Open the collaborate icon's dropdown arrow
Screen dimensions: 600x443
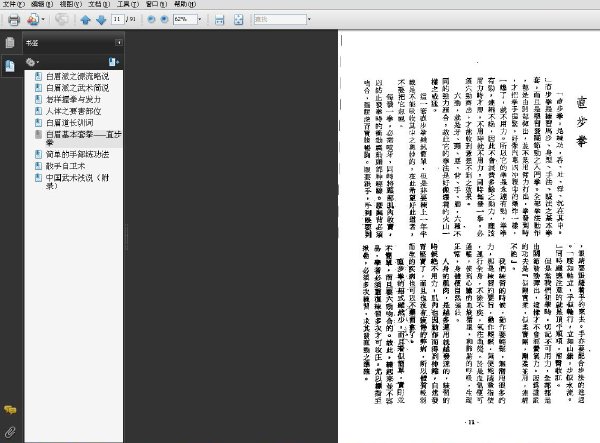(x=43, y=20)
